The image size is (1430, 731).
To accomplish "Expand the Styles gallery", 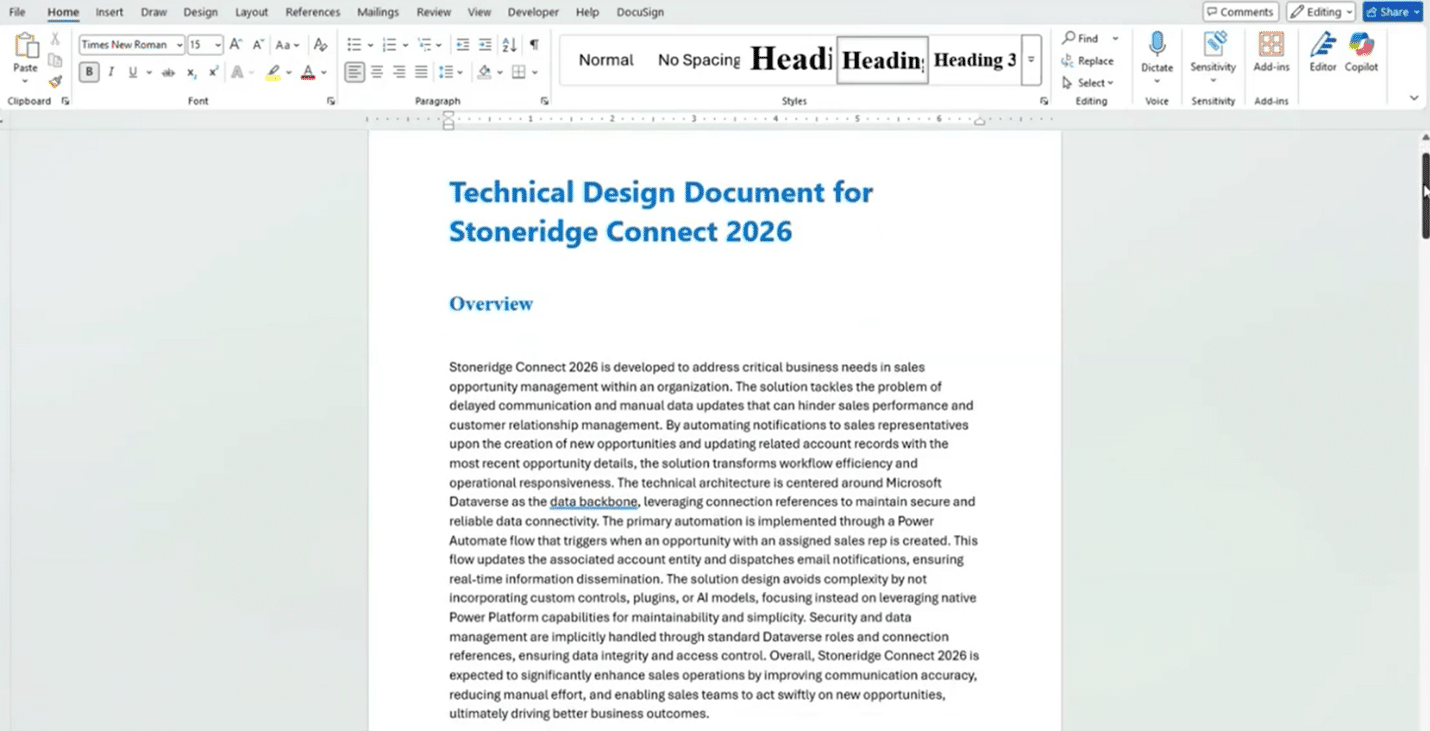I will (x=1031, y=60).
